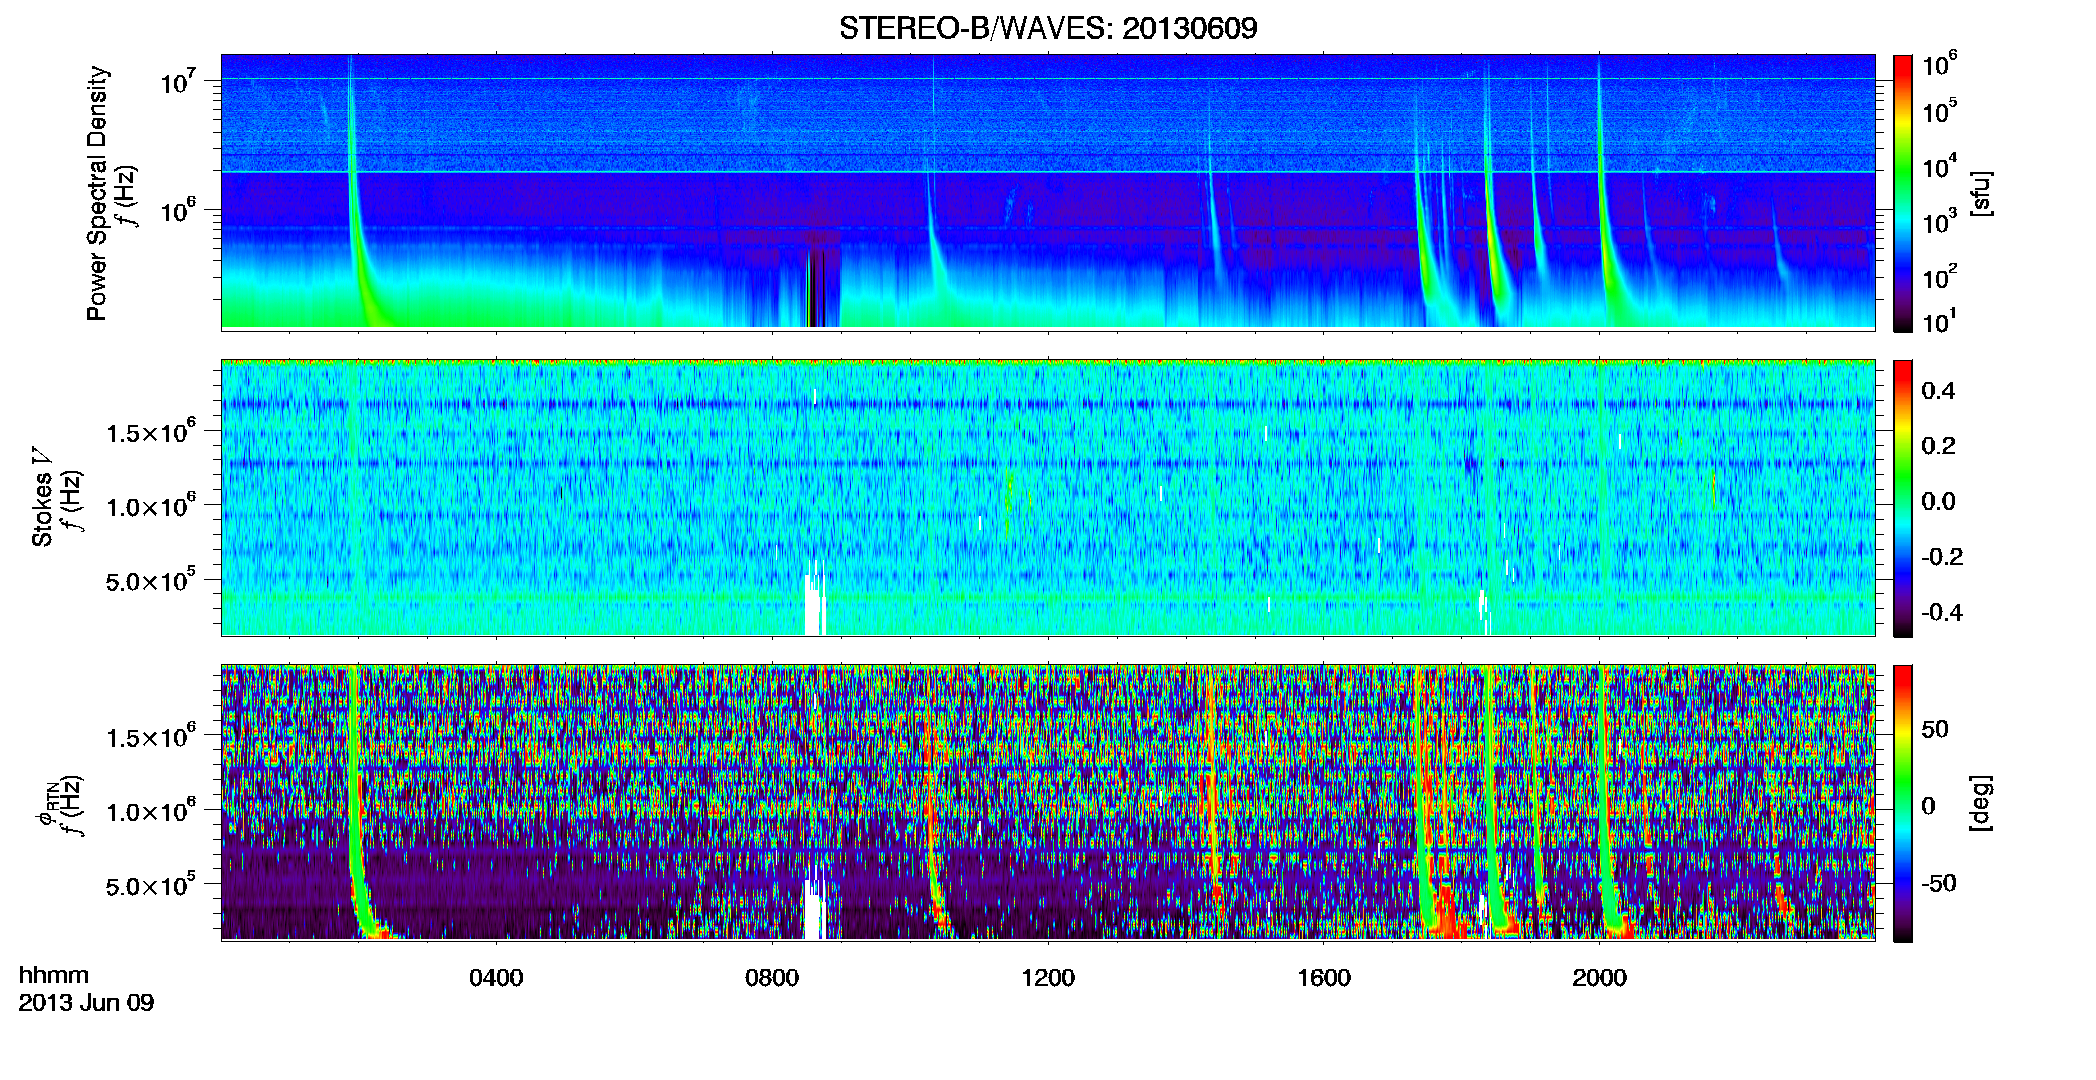Click the 5.0×10^5 tick on the φRTN panel
Screen dimensions: 2096x1080
[151, 886]
